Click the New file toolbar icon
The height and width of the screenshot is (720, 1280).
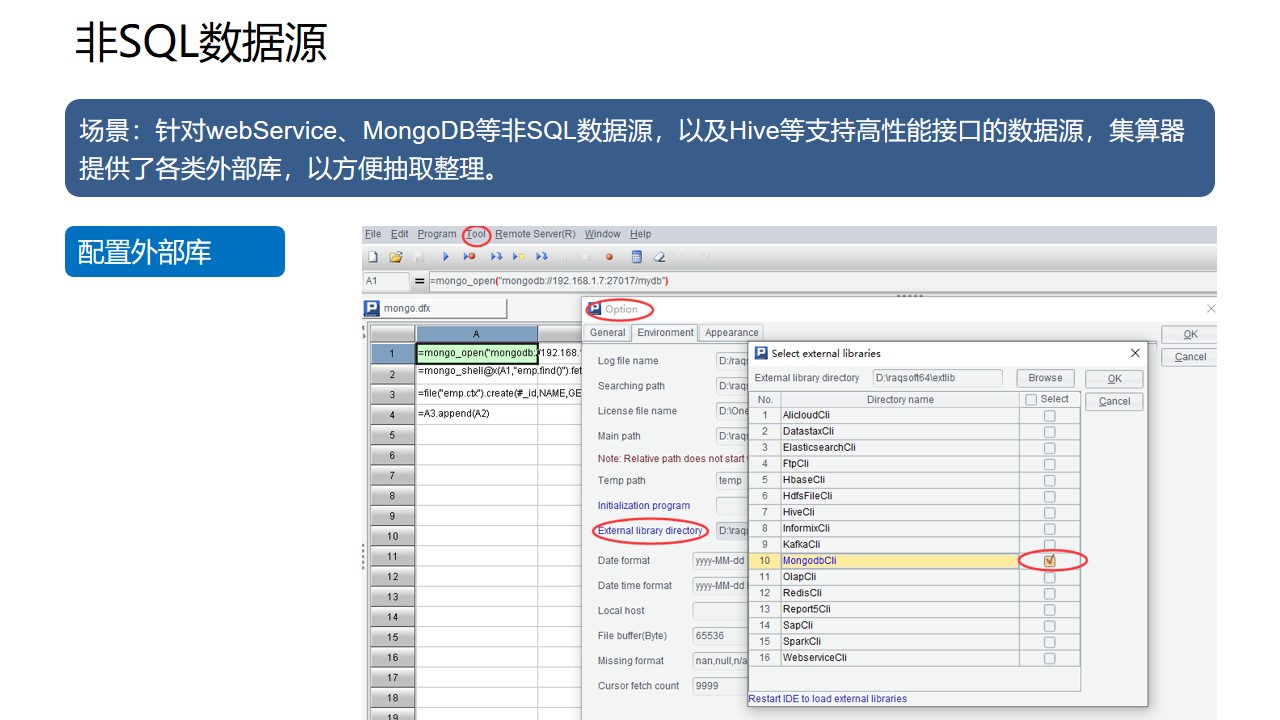tap(373, 257)
